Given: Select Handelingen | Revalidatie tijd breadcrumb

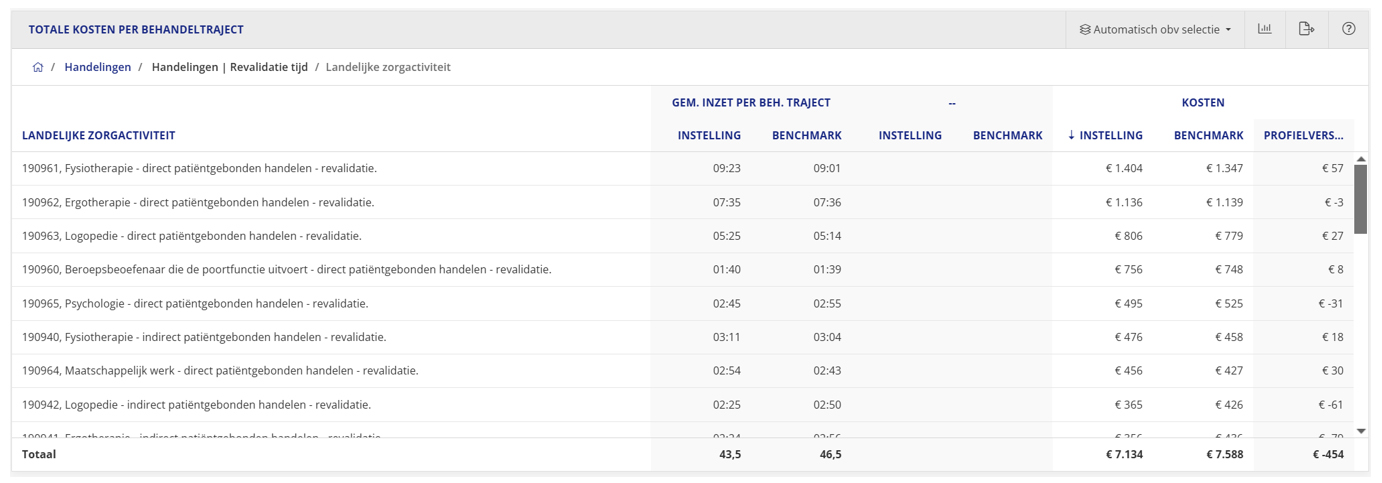Looking at the screenshot, I should click(230, 67).
